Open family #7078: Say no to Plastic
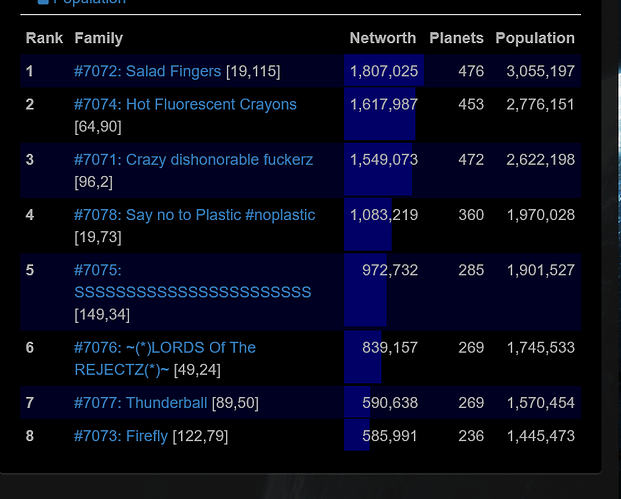621x499 pixels. tap(194, 214)
